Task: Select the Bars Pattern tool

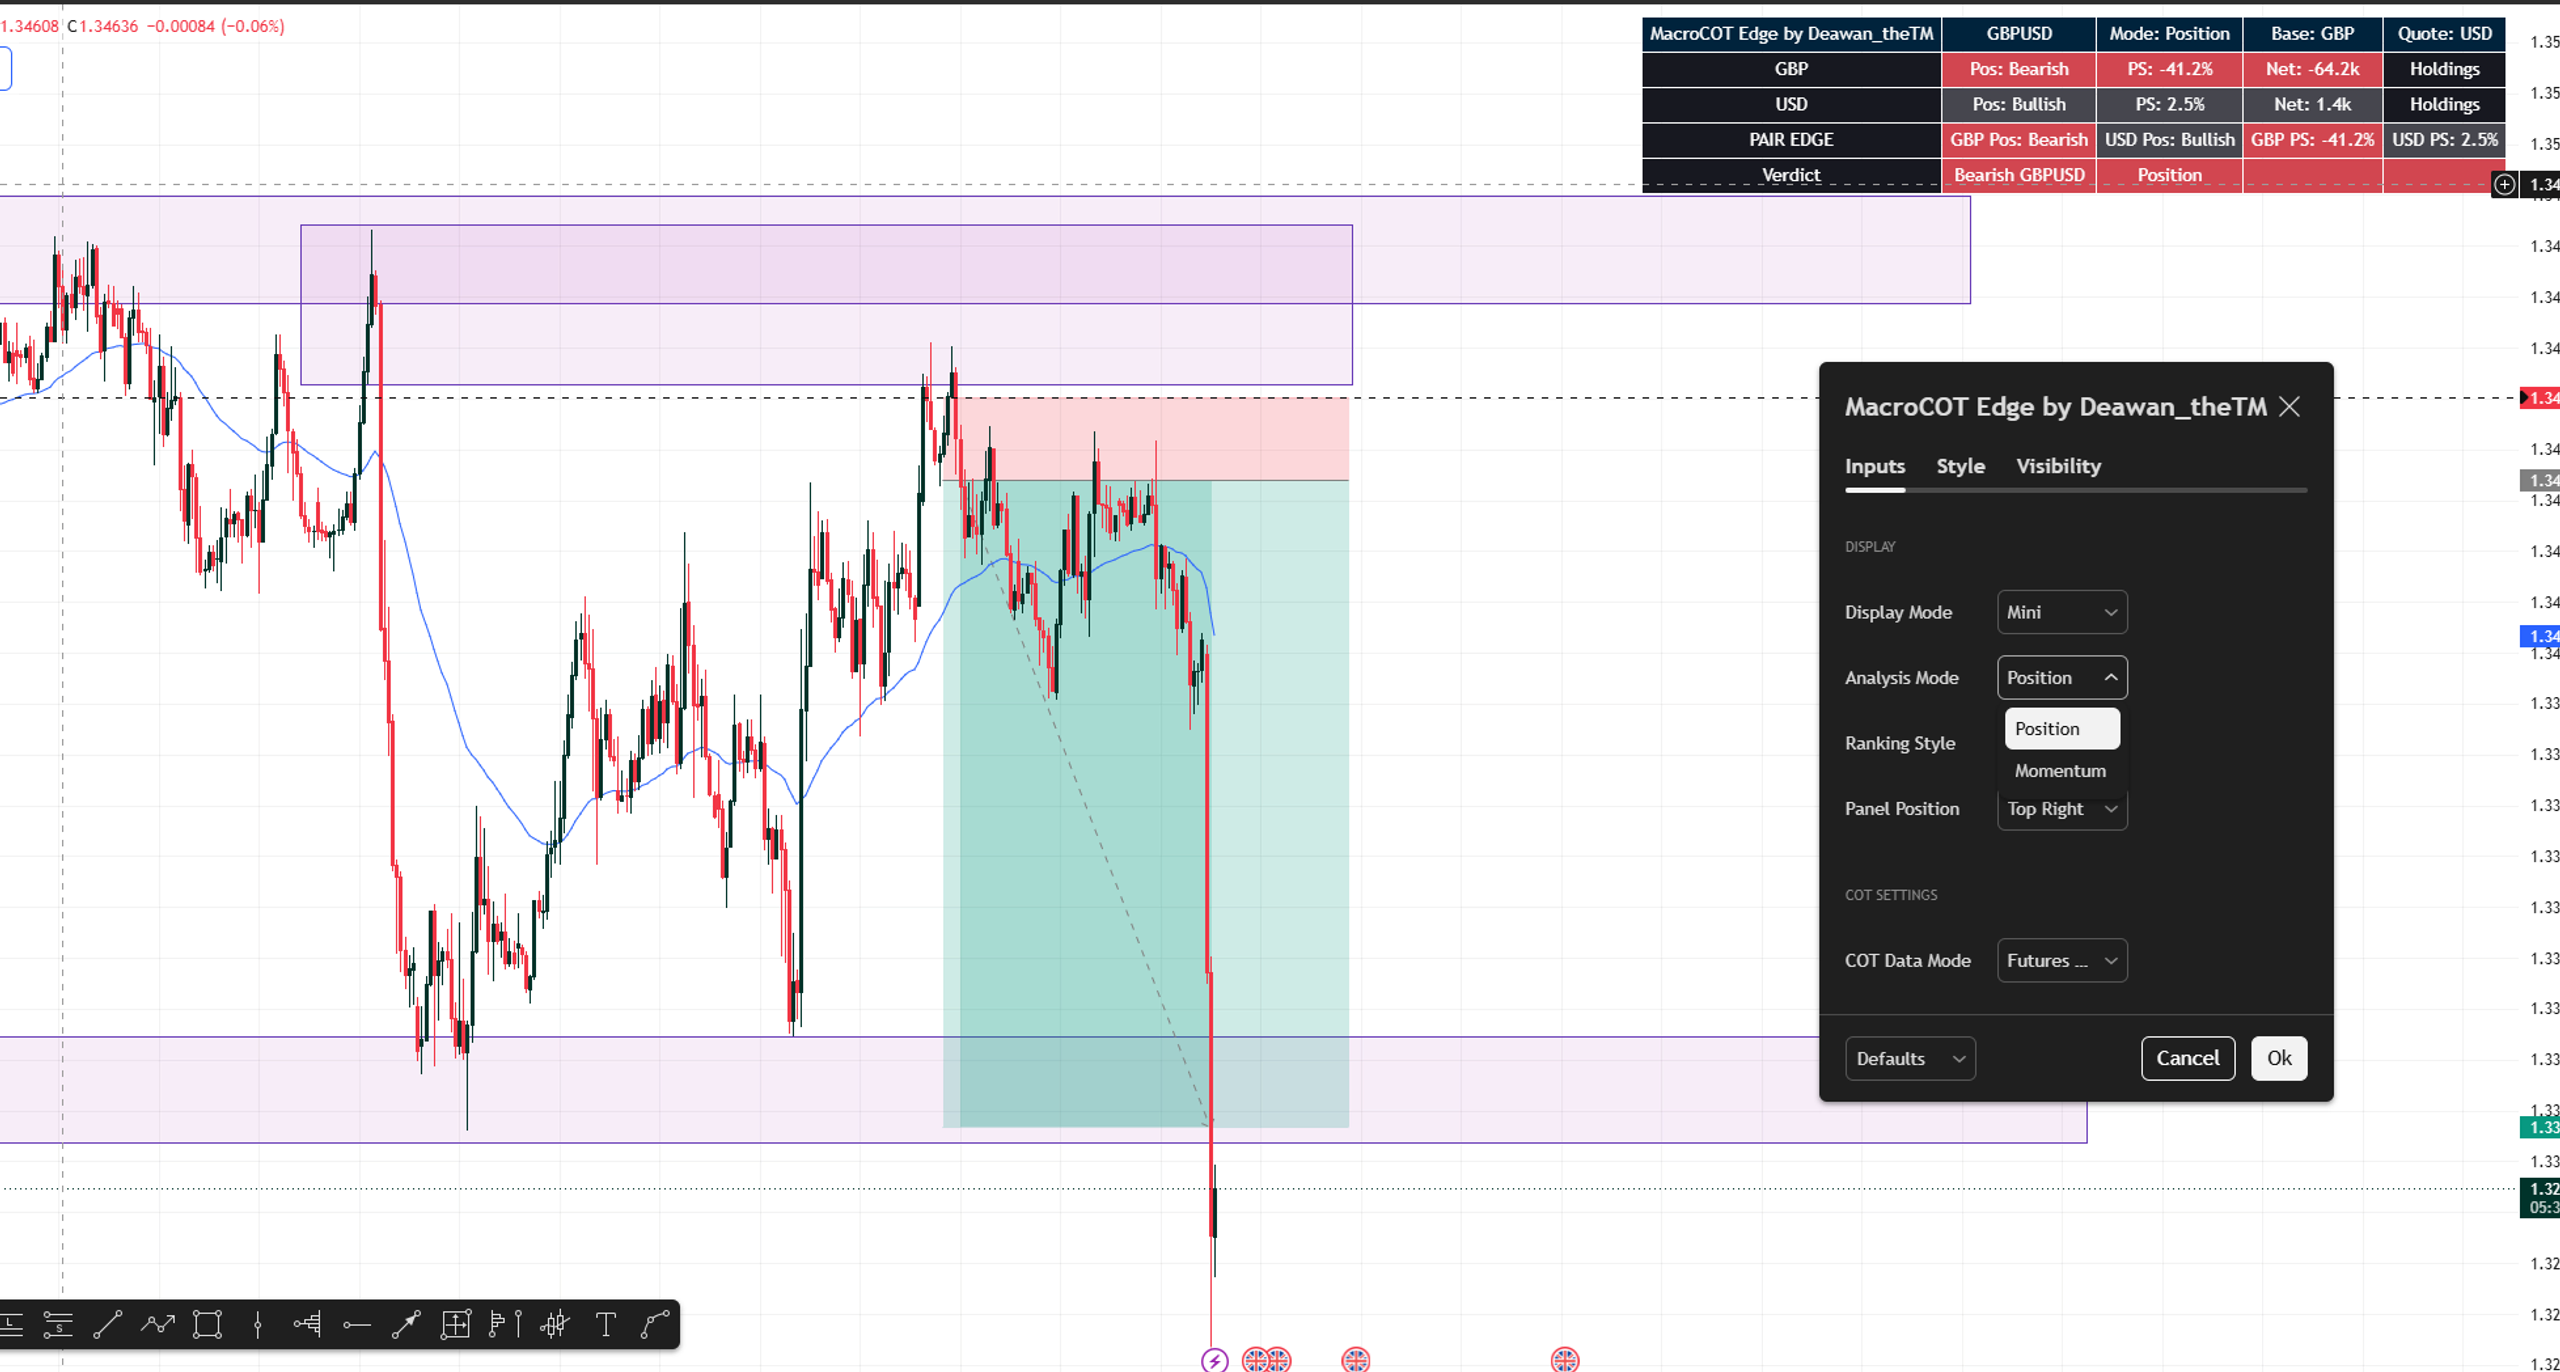Action: pyautogui.click(x=555, y=1325)
